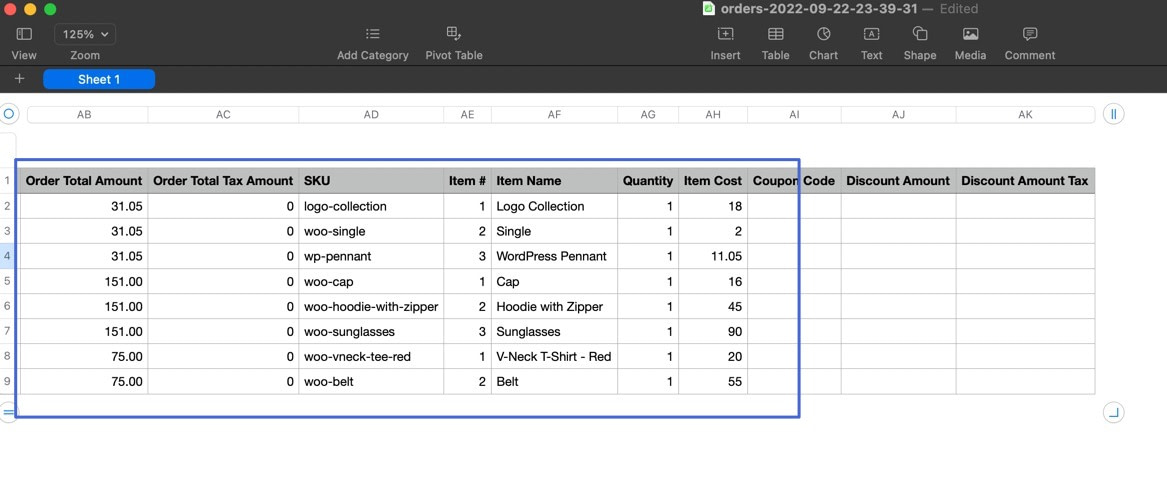The height and width of the screenshot is (497, 1167).
Task: Select the Belt item name cell
Action: (554, 382)
